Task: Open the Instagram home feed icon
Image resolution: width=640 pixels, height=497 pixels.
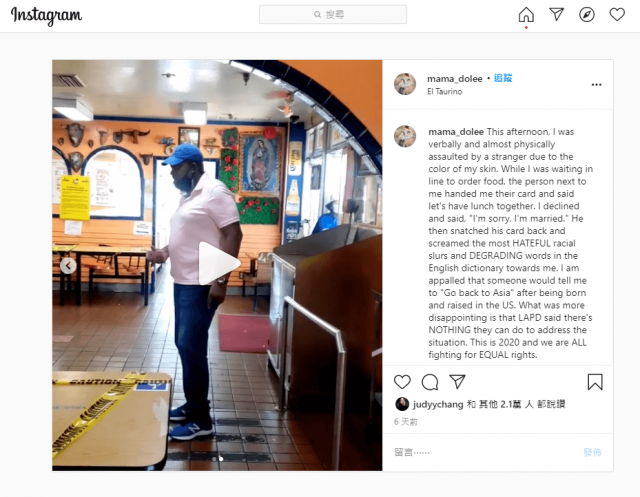Action: pos(526,15)
